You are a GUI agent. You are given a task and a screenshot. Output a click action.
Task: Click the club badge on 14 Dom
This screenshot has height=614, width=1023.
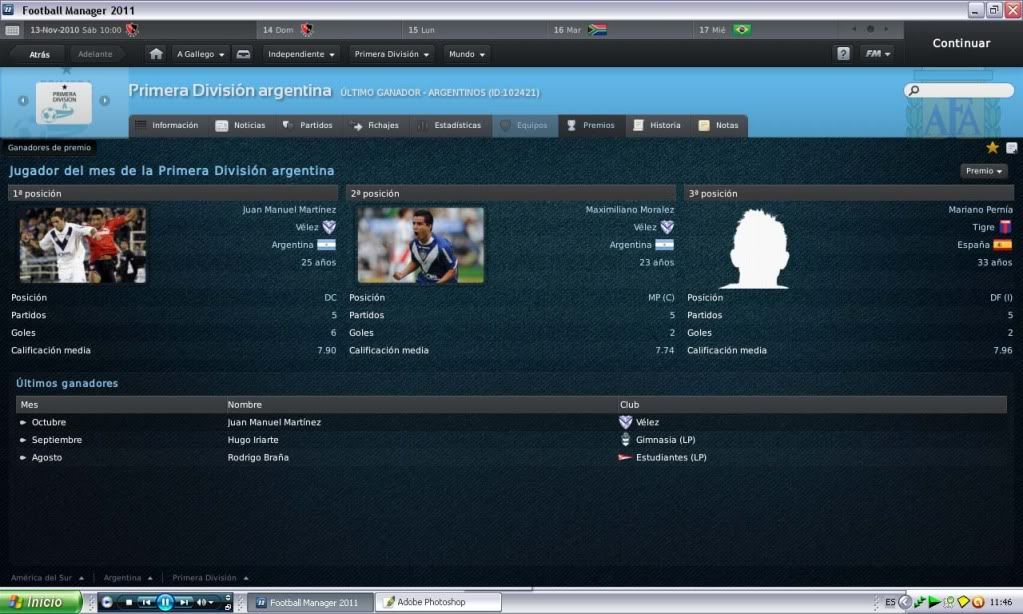point(307,30)
